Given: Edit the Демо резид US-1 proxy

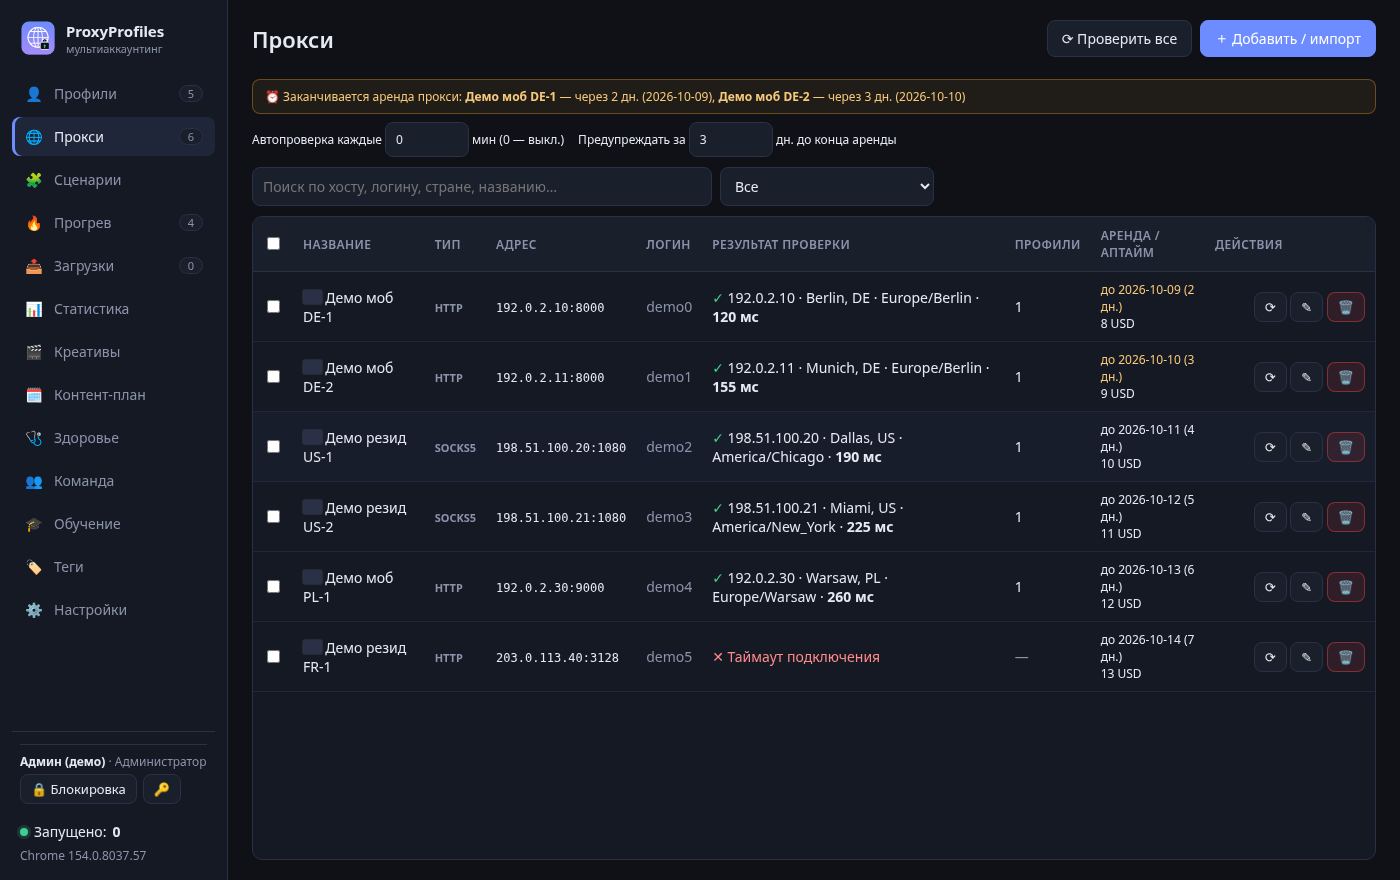Looking at the screenshot, I should click(x=1306, y=447).
